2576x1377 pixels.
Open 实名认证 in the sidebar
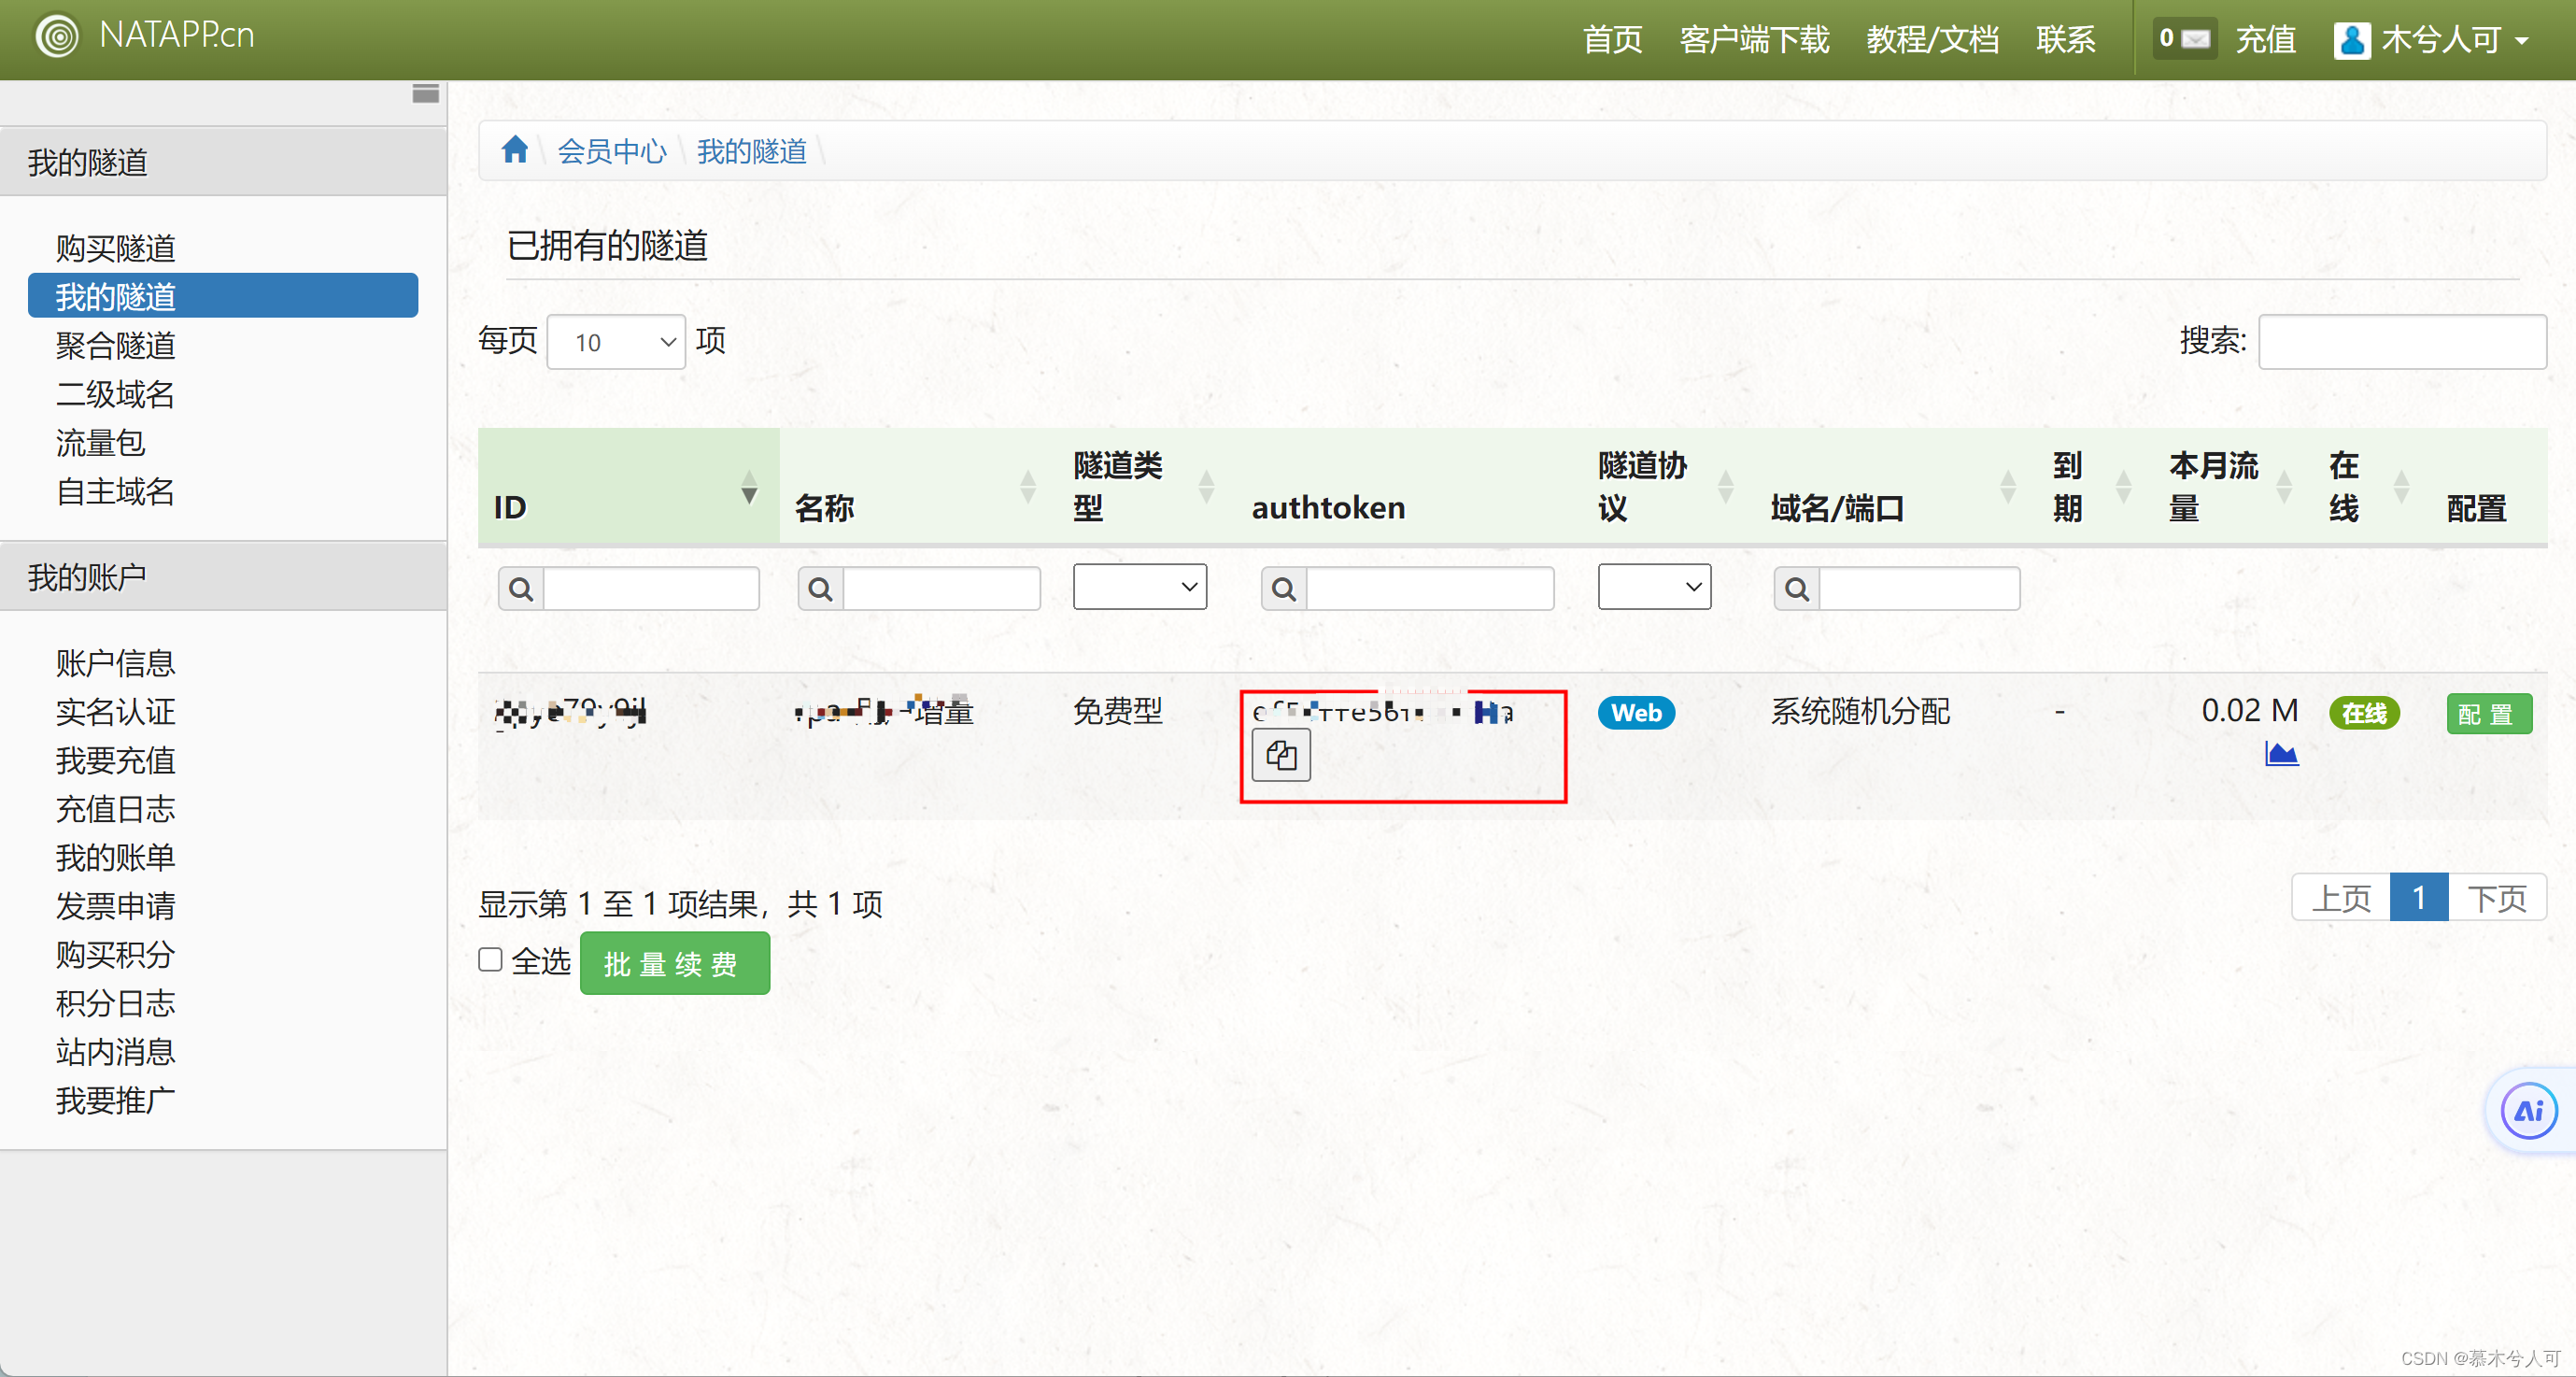coord(115,711)
